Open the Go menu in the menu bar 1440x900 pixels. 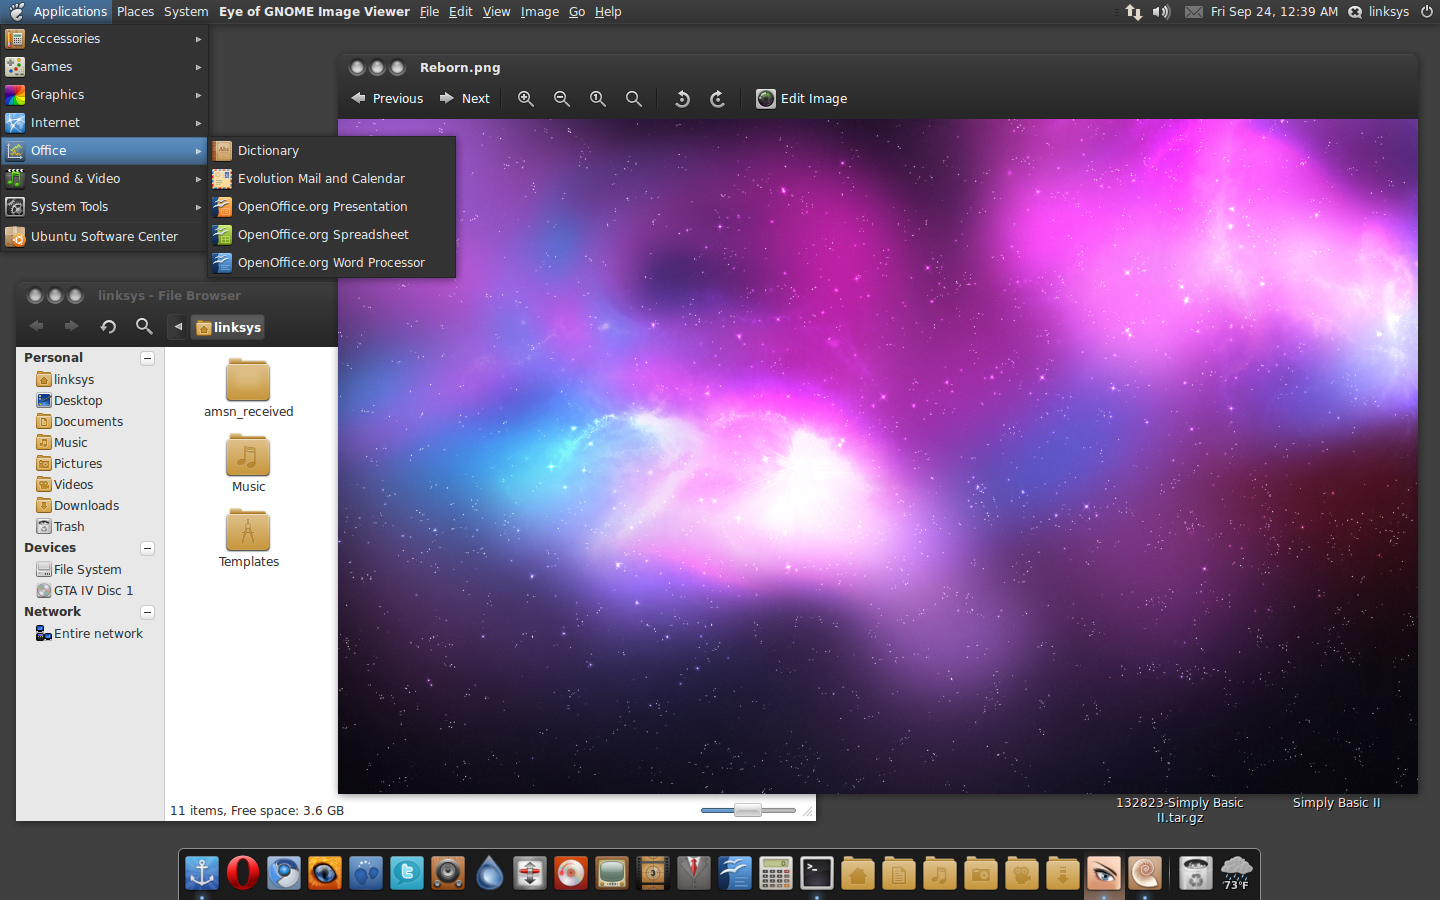[x=577, y=11]
